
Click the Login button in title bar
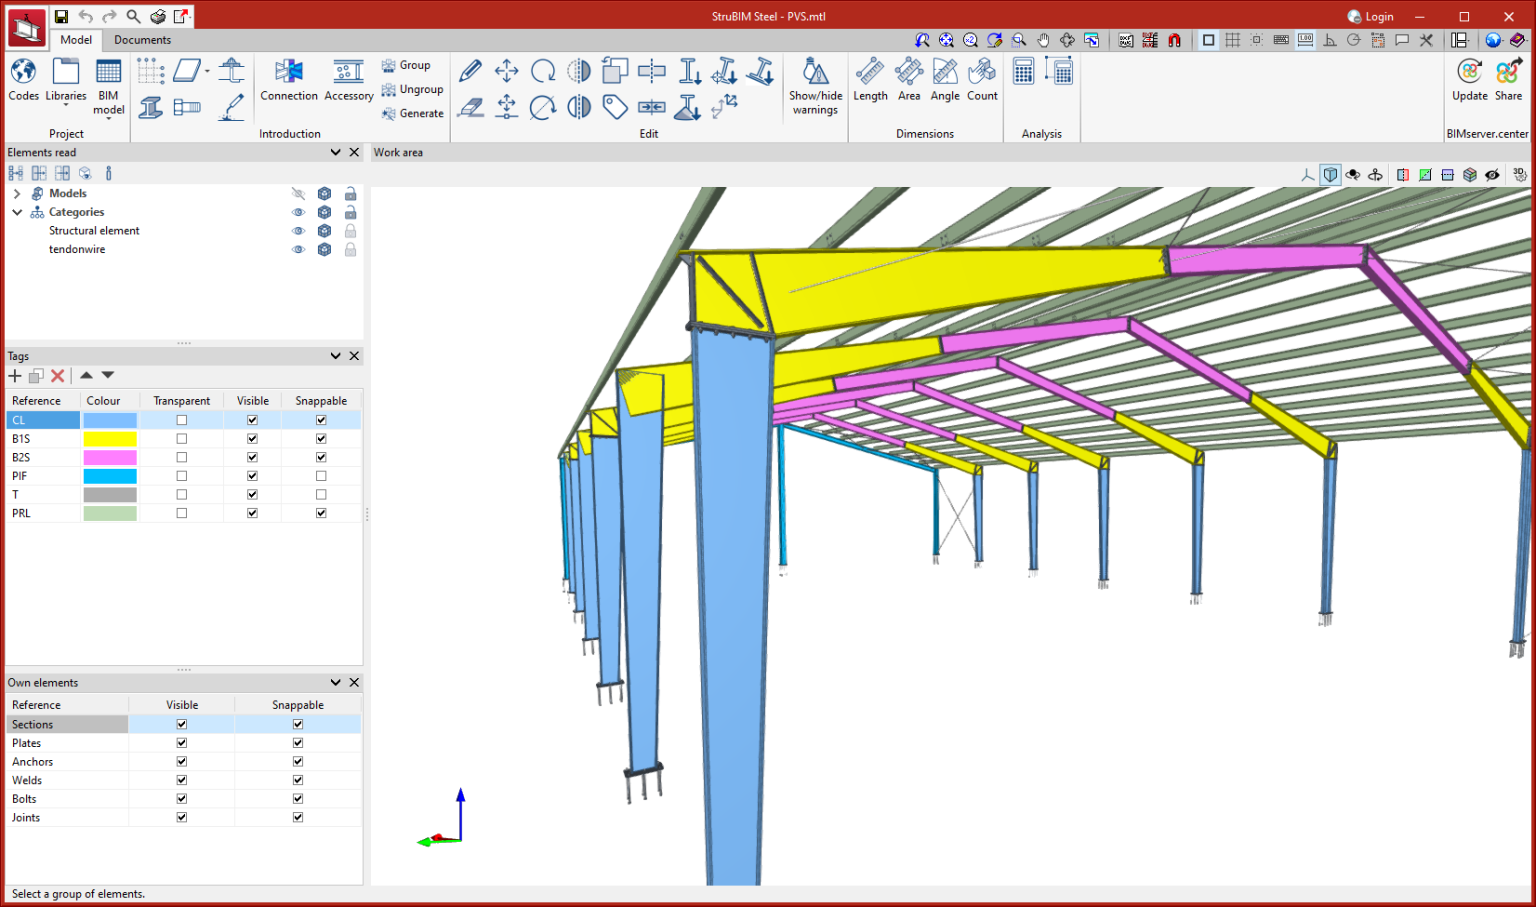point(1369,16)
